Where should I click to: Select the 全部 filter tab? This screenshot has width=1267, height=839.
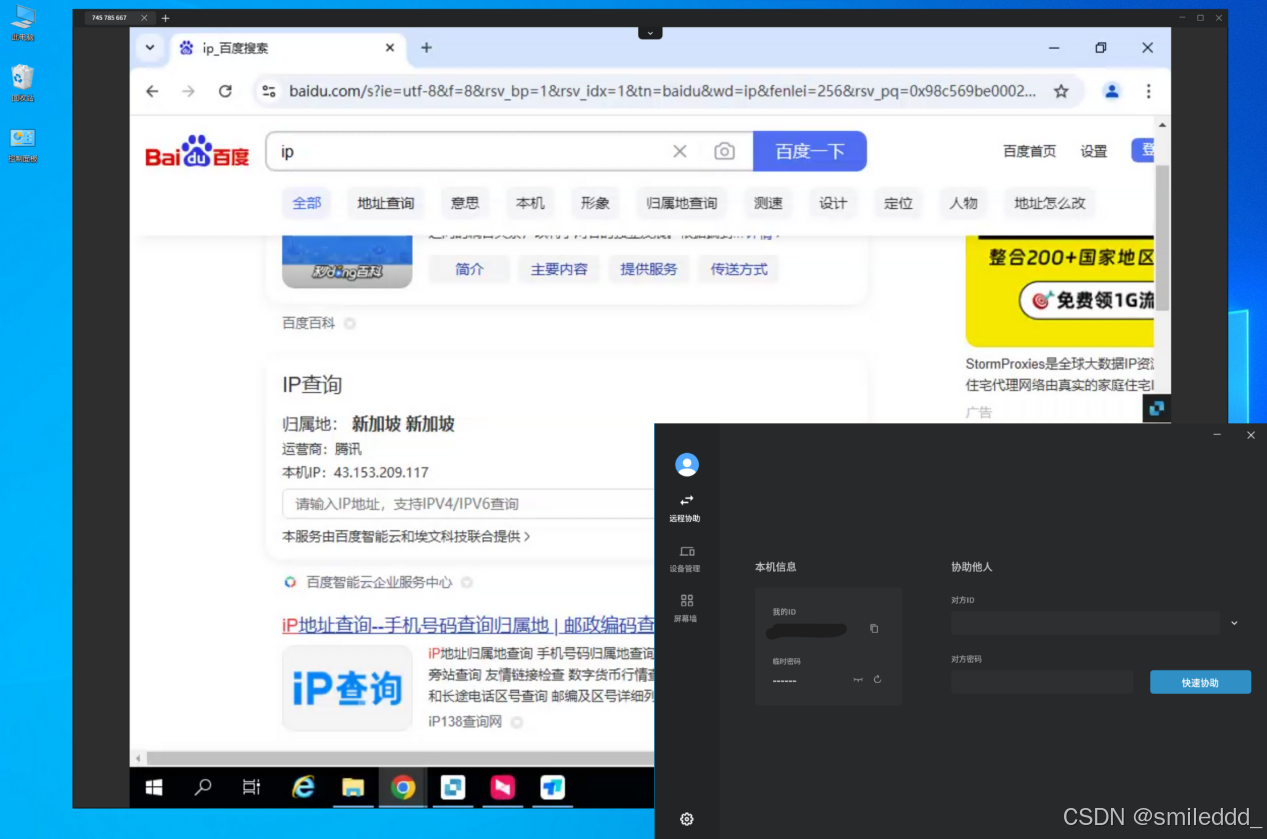tap(307, 203)
